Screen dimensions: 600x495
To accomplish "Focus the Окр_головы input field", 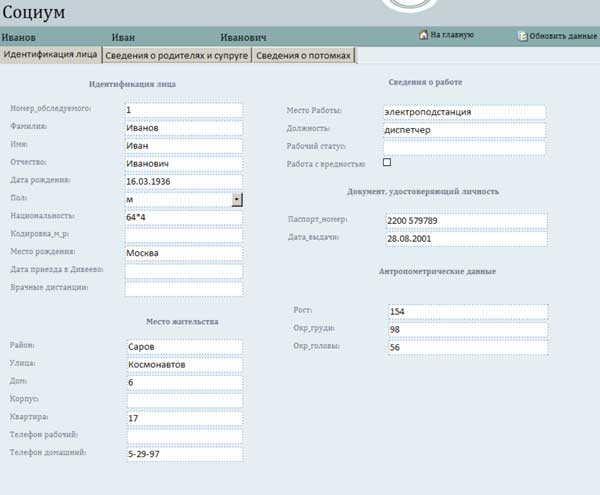I will tap(467, 347).
